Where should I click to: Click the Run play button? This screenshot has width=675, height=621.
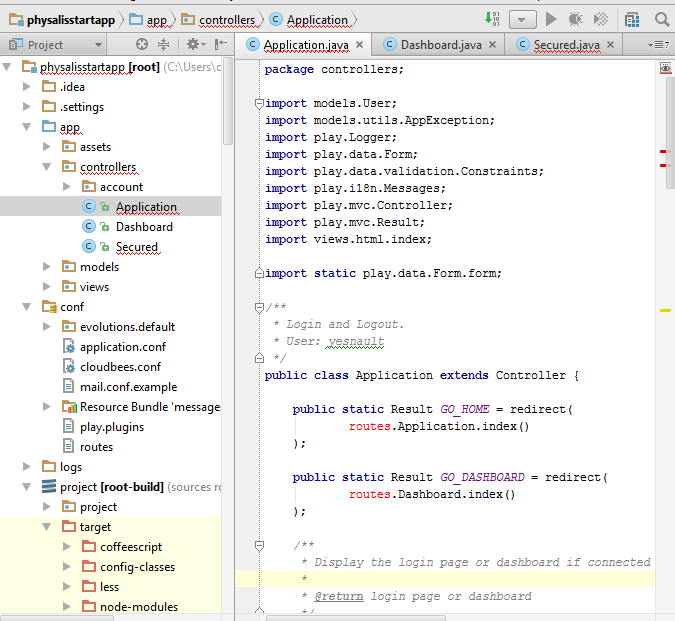click(551, 19)
